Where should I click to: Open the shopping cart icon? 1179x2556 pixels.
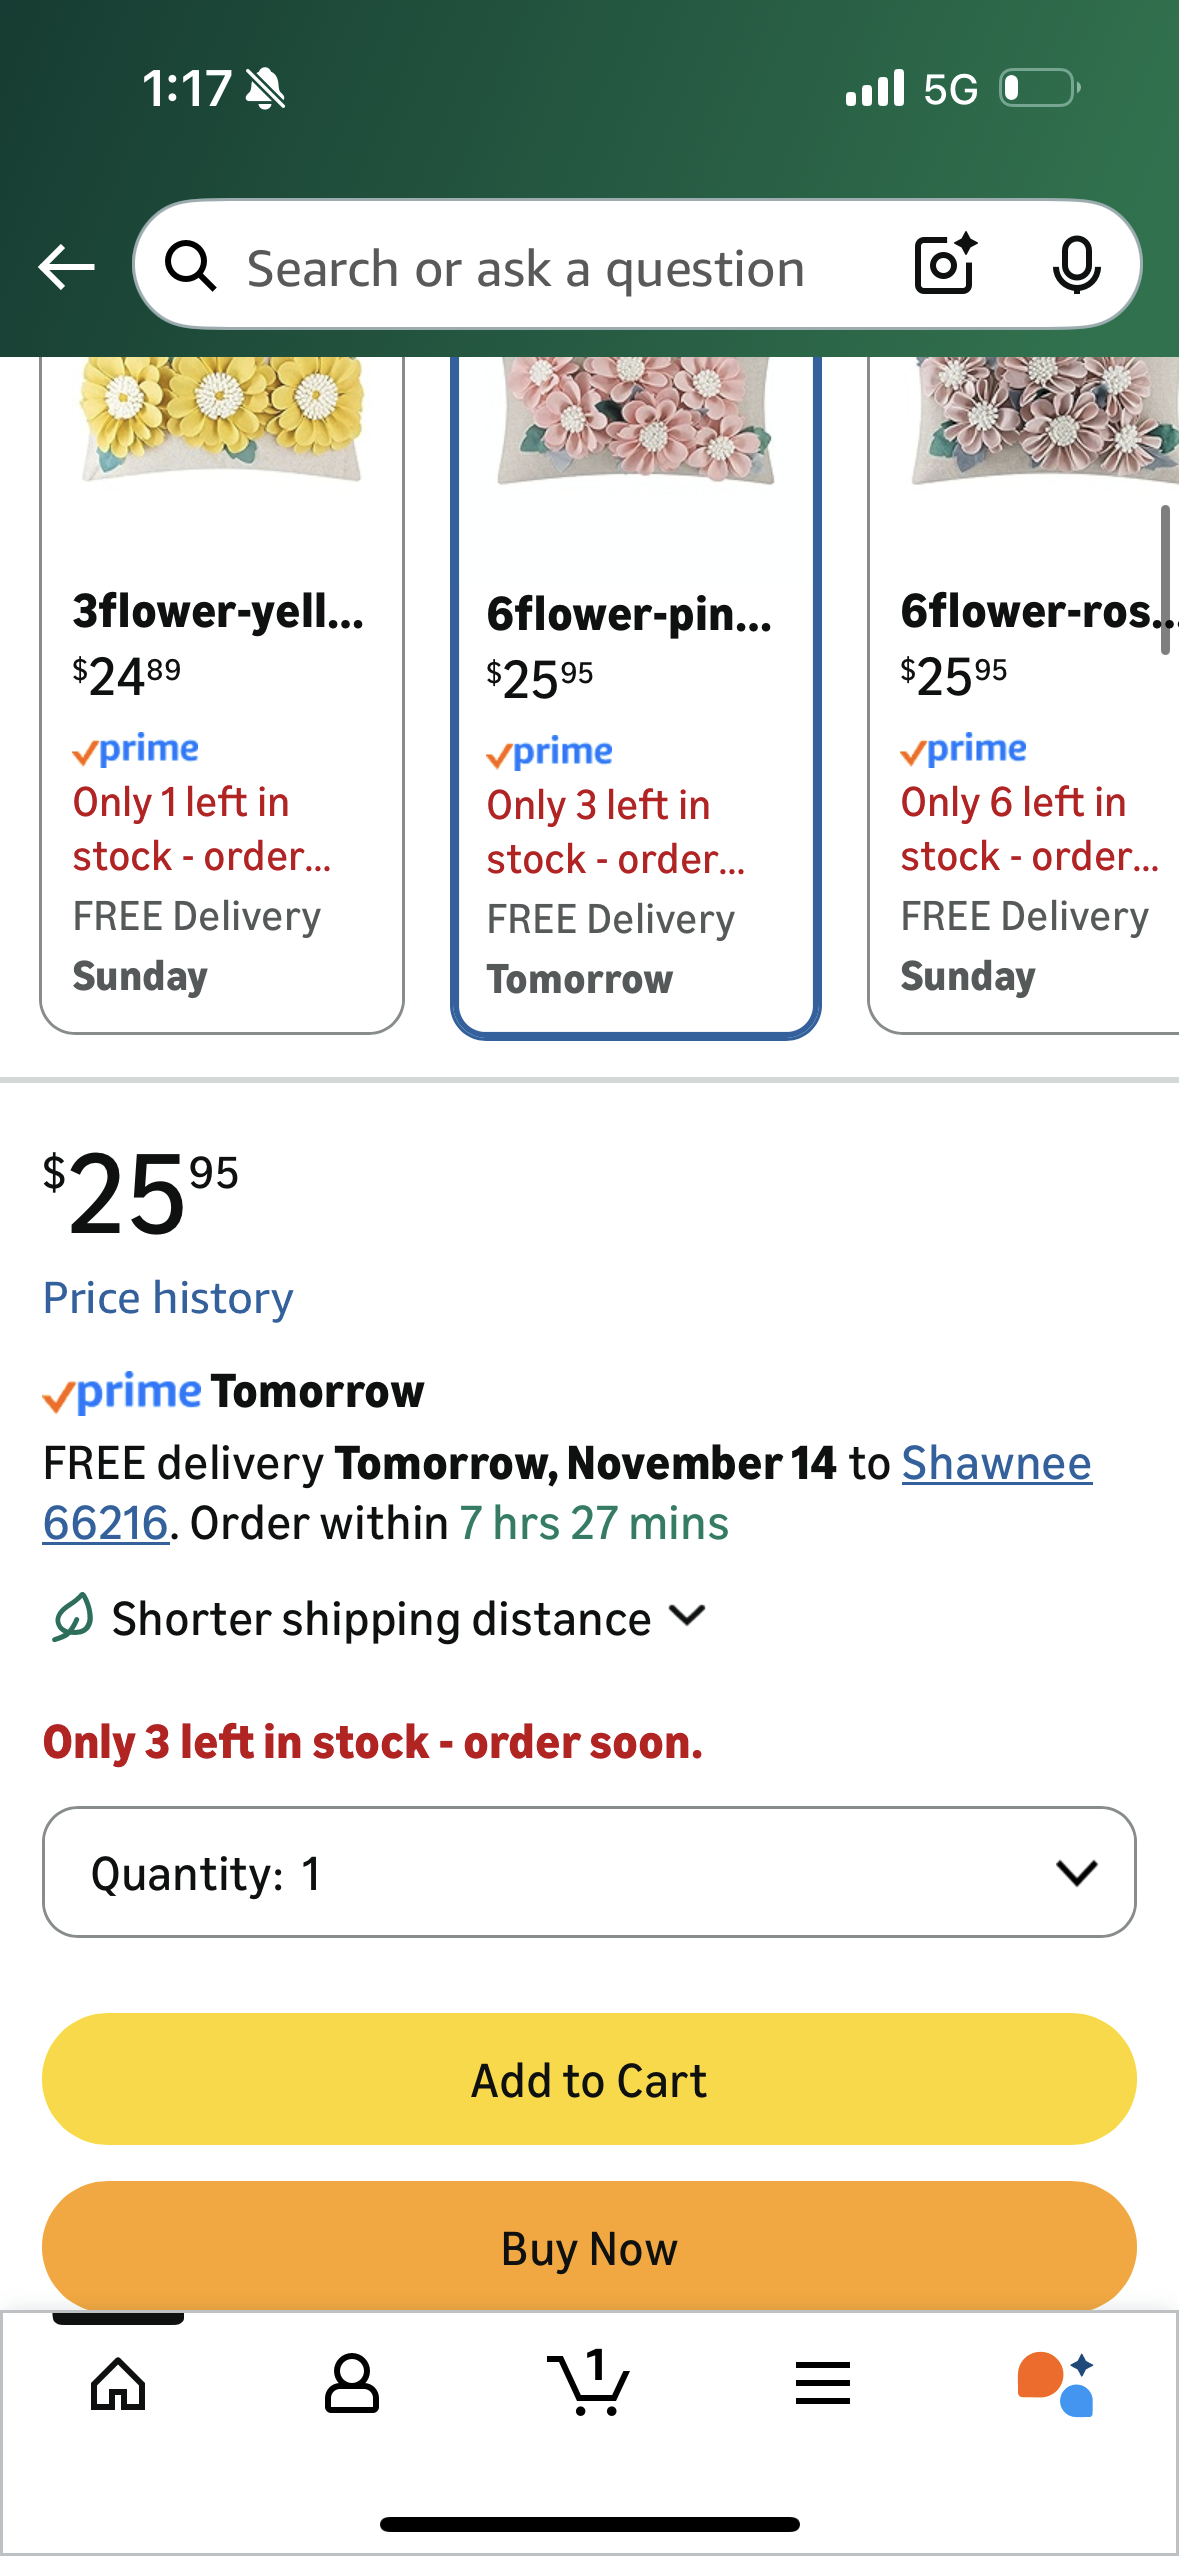pos(589,2384)
